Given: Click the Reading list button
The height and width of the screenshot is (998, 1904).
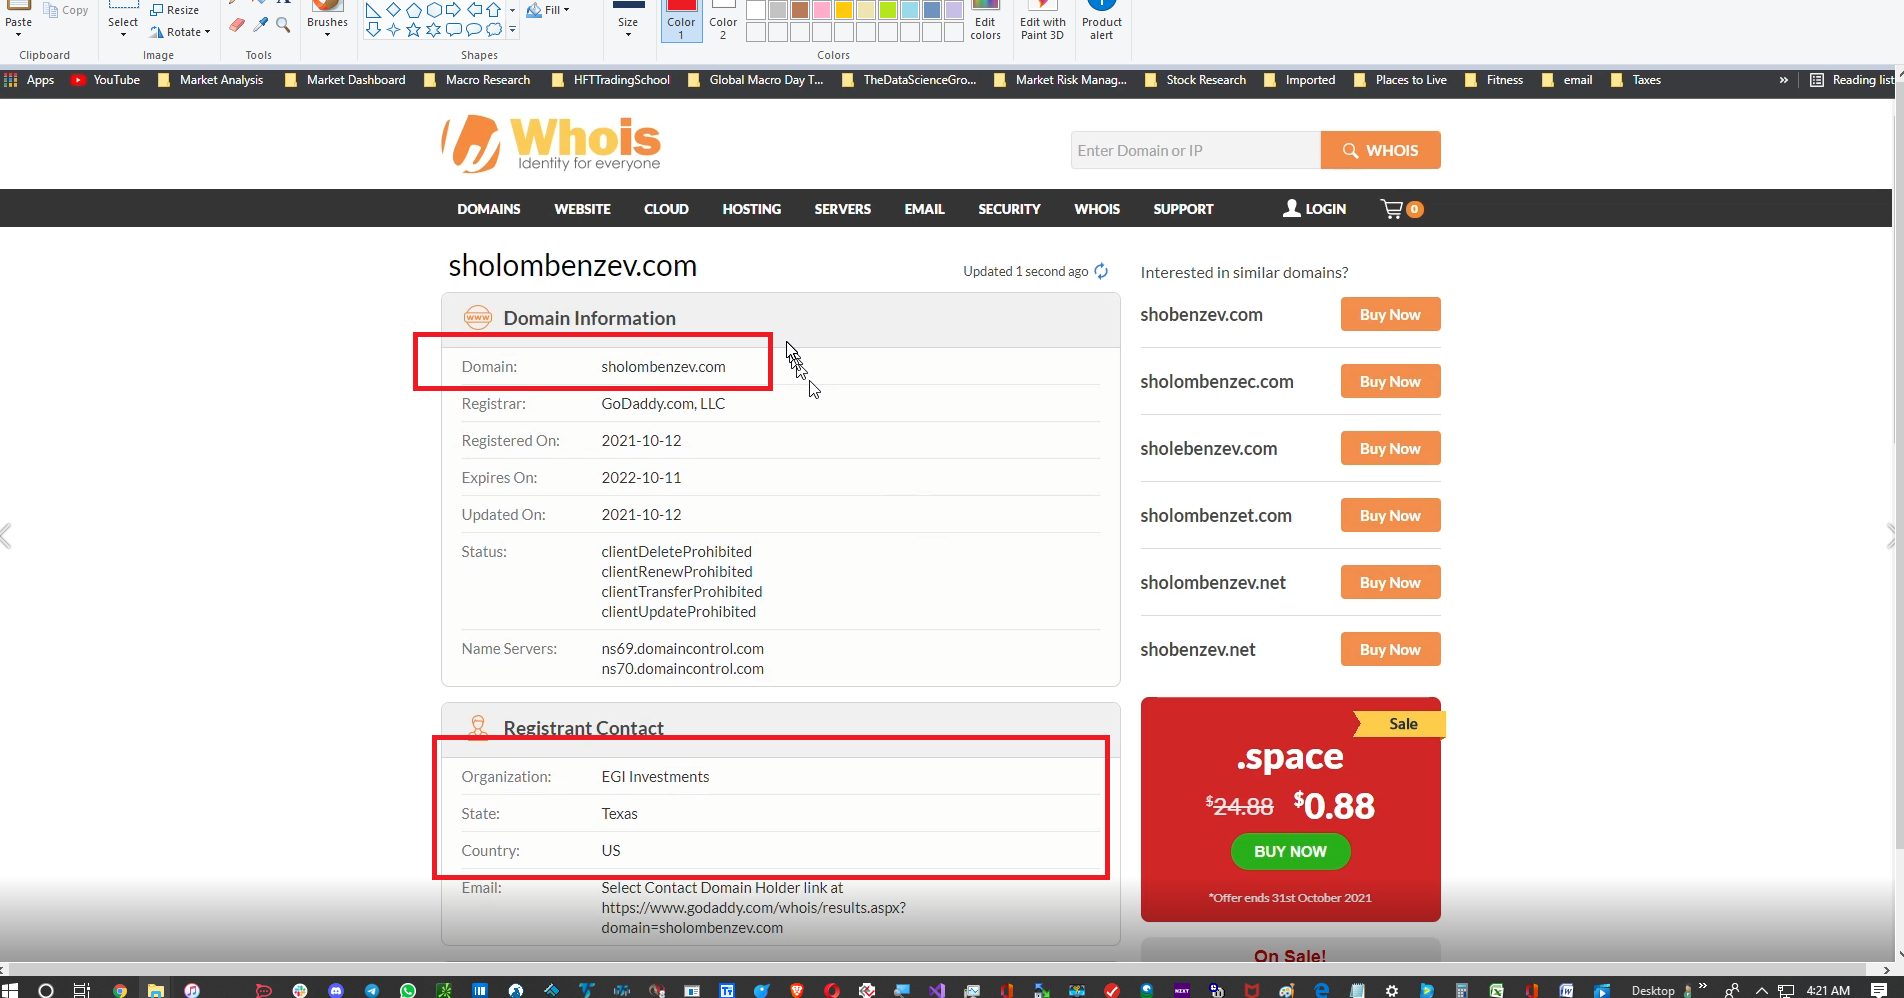Looking at the screenshot, I should pyautogui.click(x=1852, y=80).
